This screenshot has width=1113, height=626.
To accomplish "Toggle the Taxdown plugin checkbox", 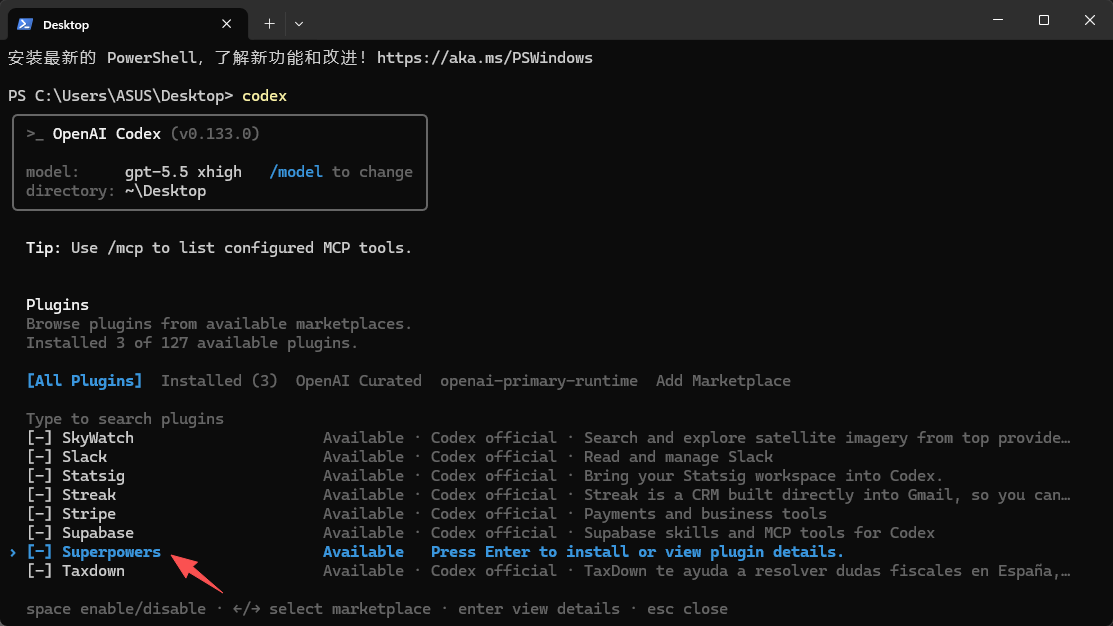I will pos(40,571).
